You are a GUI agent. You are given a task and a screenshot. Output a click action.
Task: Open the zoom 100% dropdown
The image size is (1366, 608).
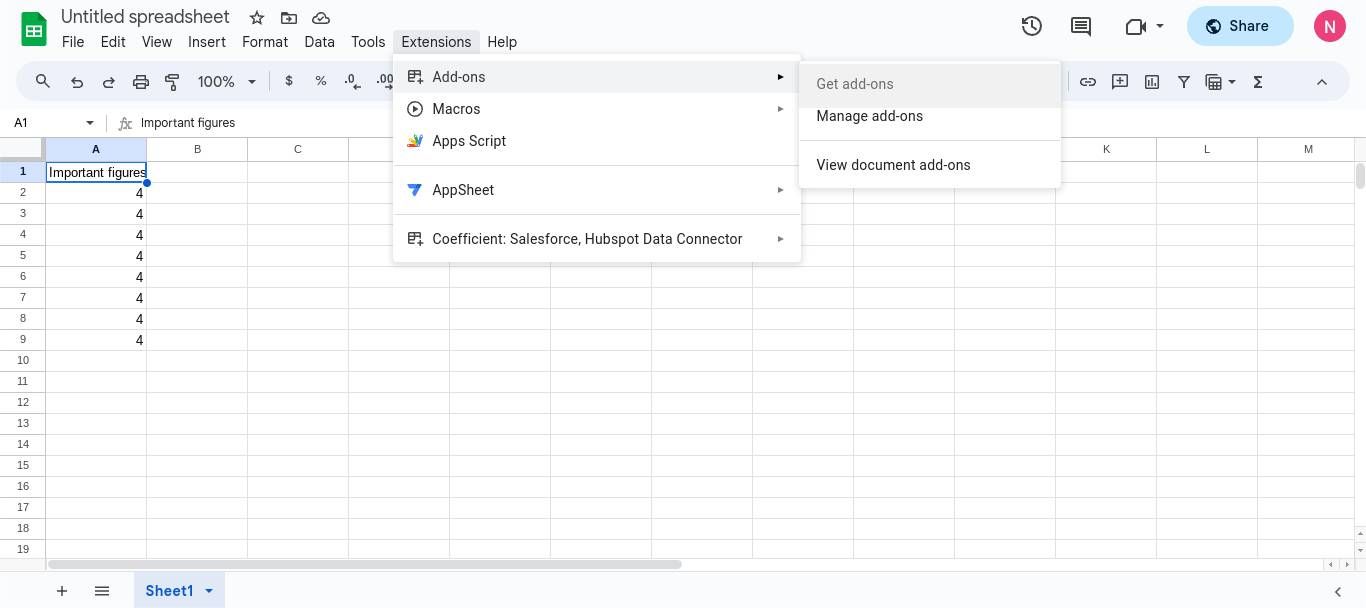(227, 82)
